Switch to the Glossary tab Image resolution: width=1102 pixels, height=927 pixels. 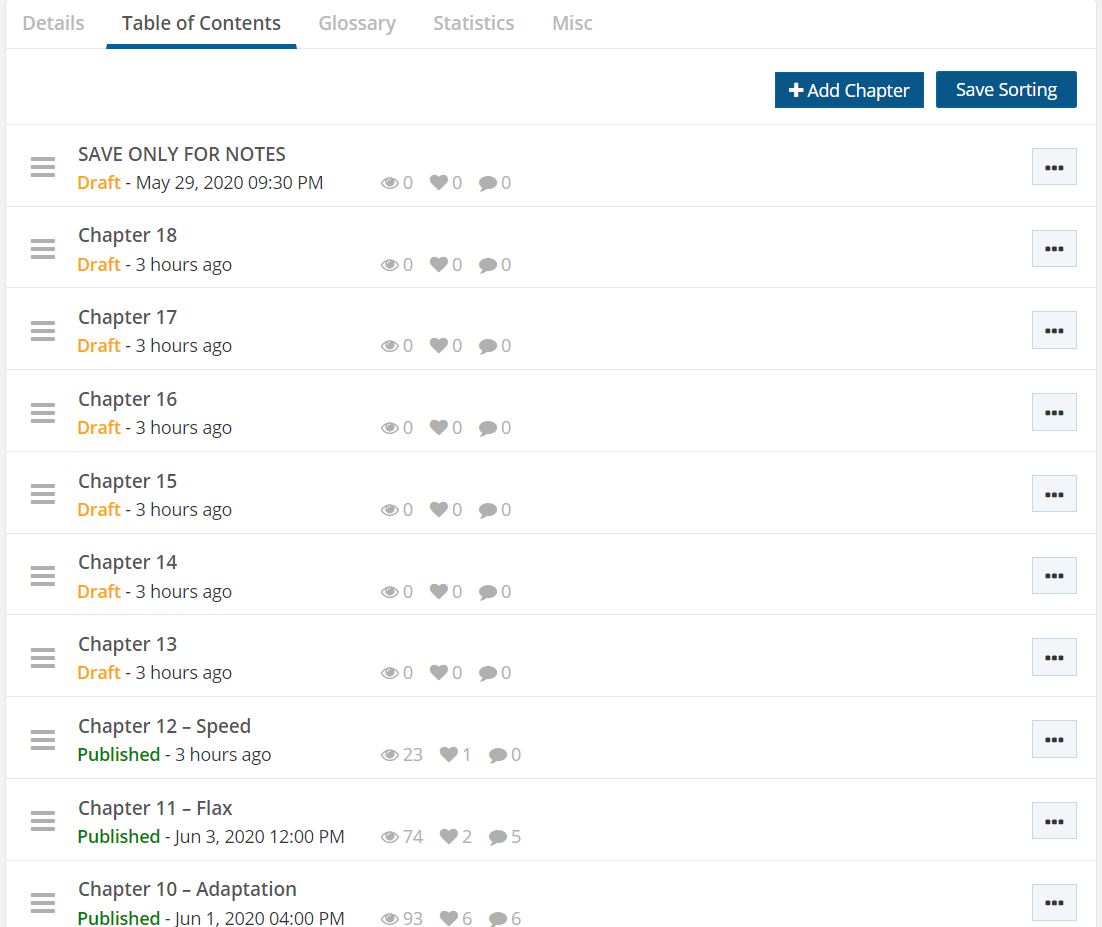point(357,23)
